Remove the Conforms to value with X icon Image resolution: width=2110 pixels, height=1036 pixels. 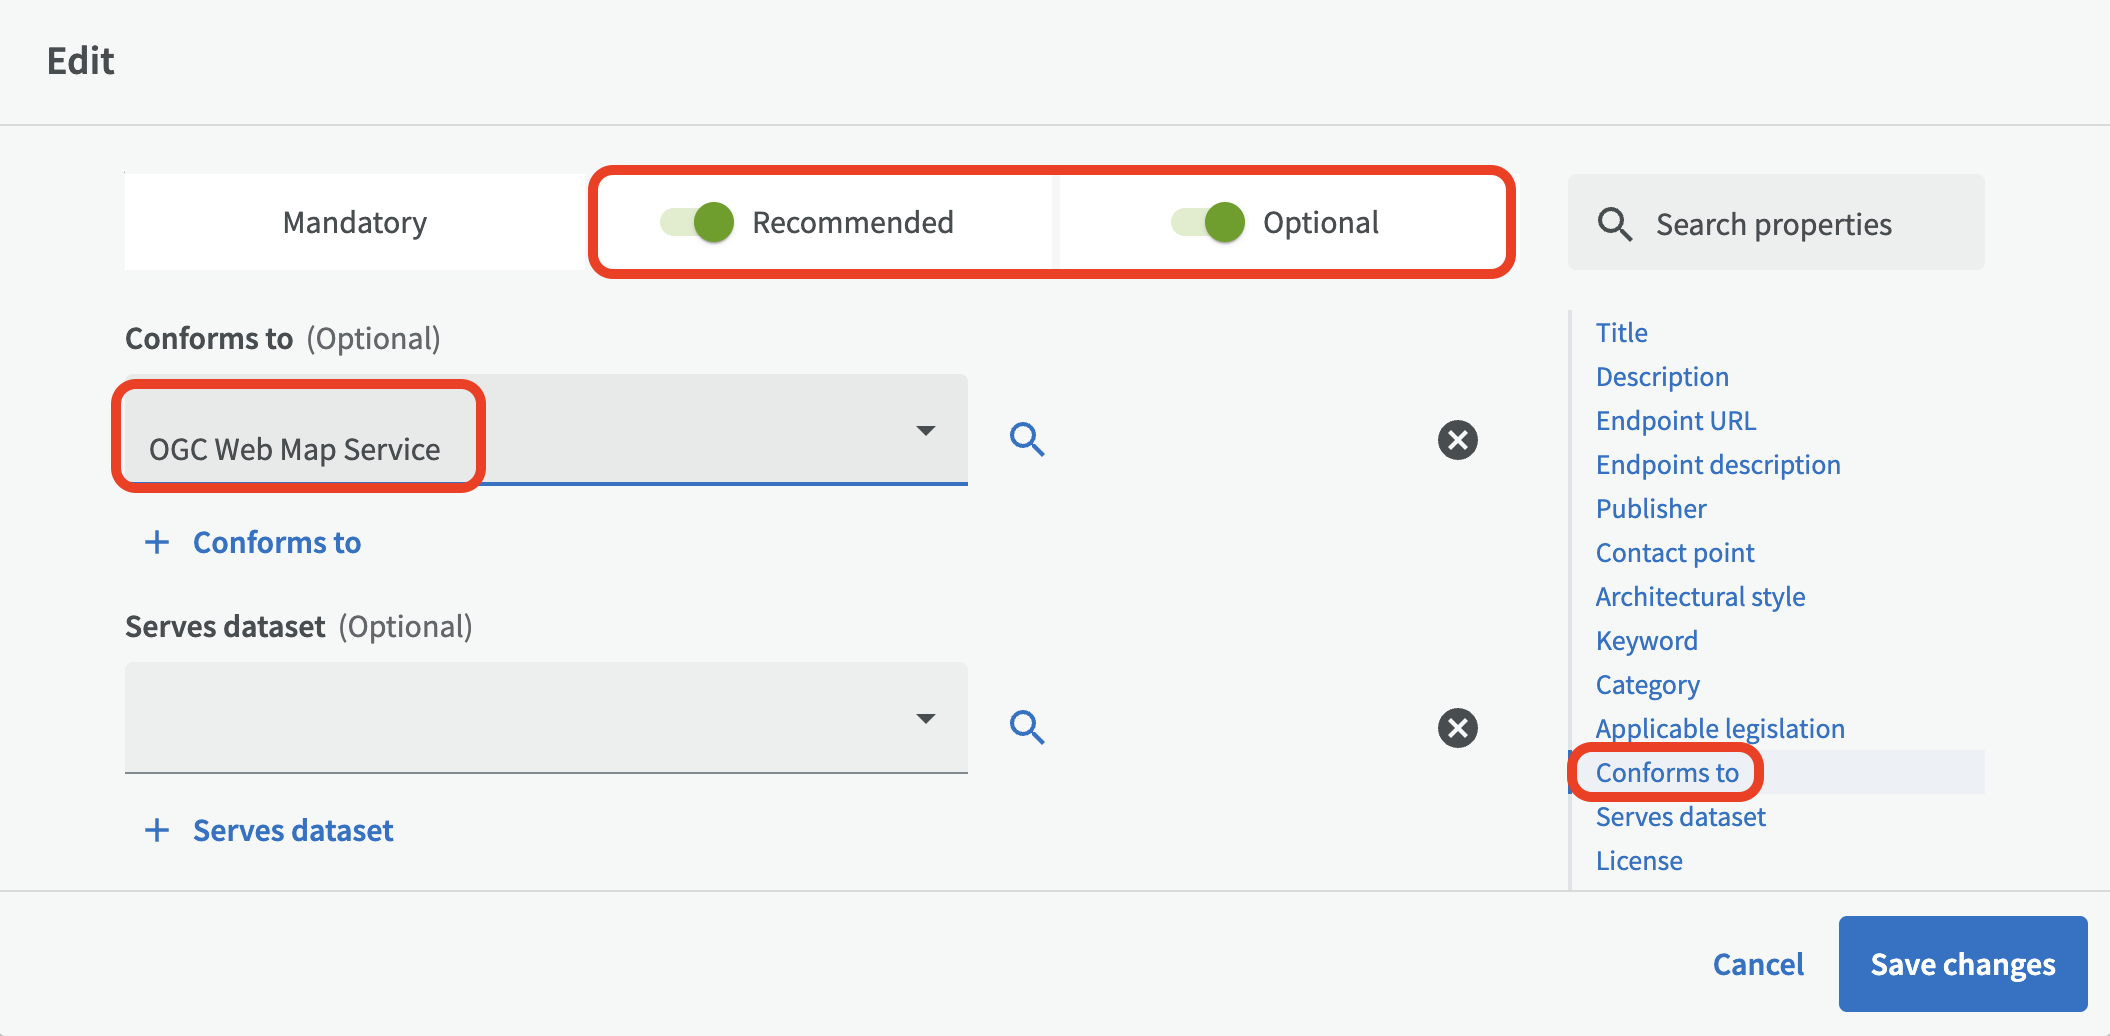coord(1457,440)
